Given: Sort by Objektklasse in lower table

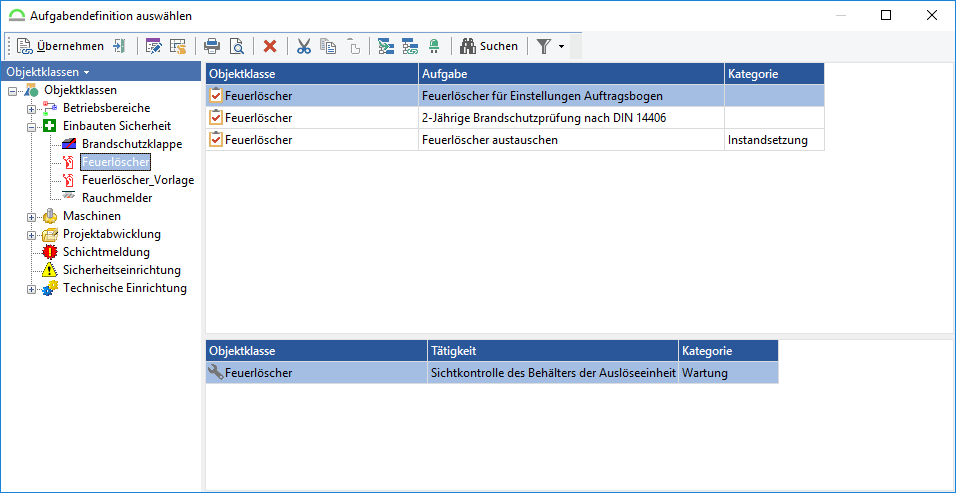Looking at the screenshot, I should coord(317,351).
